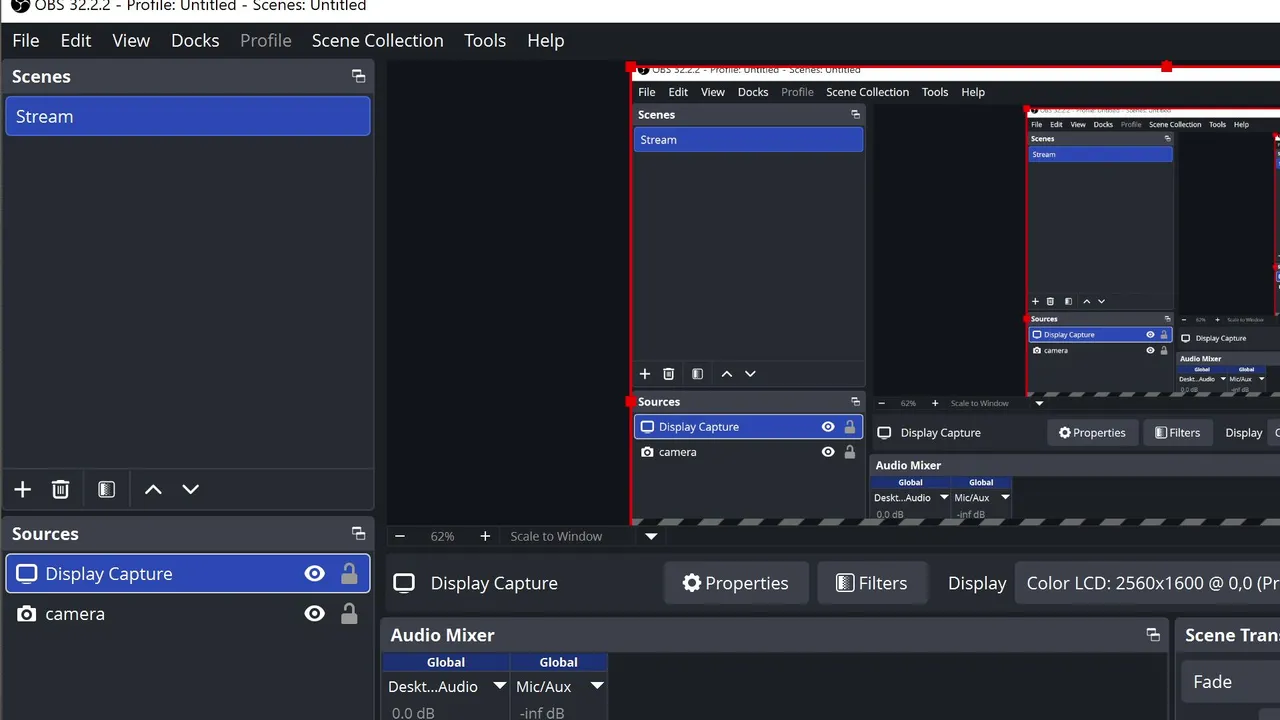Image resolution: width=1280 pixels, height=720 pixels.
Task: Open the Help menu
Action: point(546,40)
